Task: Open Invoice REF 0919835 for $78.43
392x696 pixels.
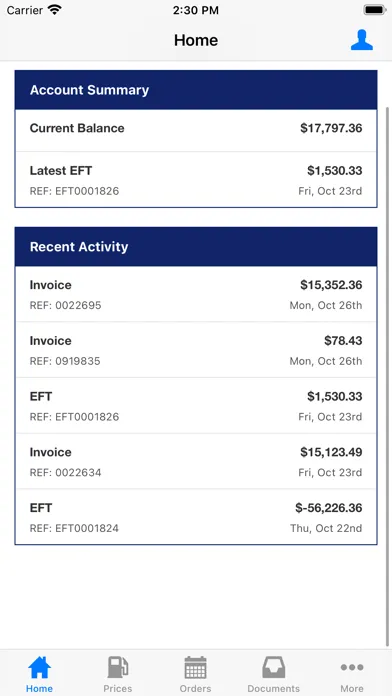Action: (196, 350)
